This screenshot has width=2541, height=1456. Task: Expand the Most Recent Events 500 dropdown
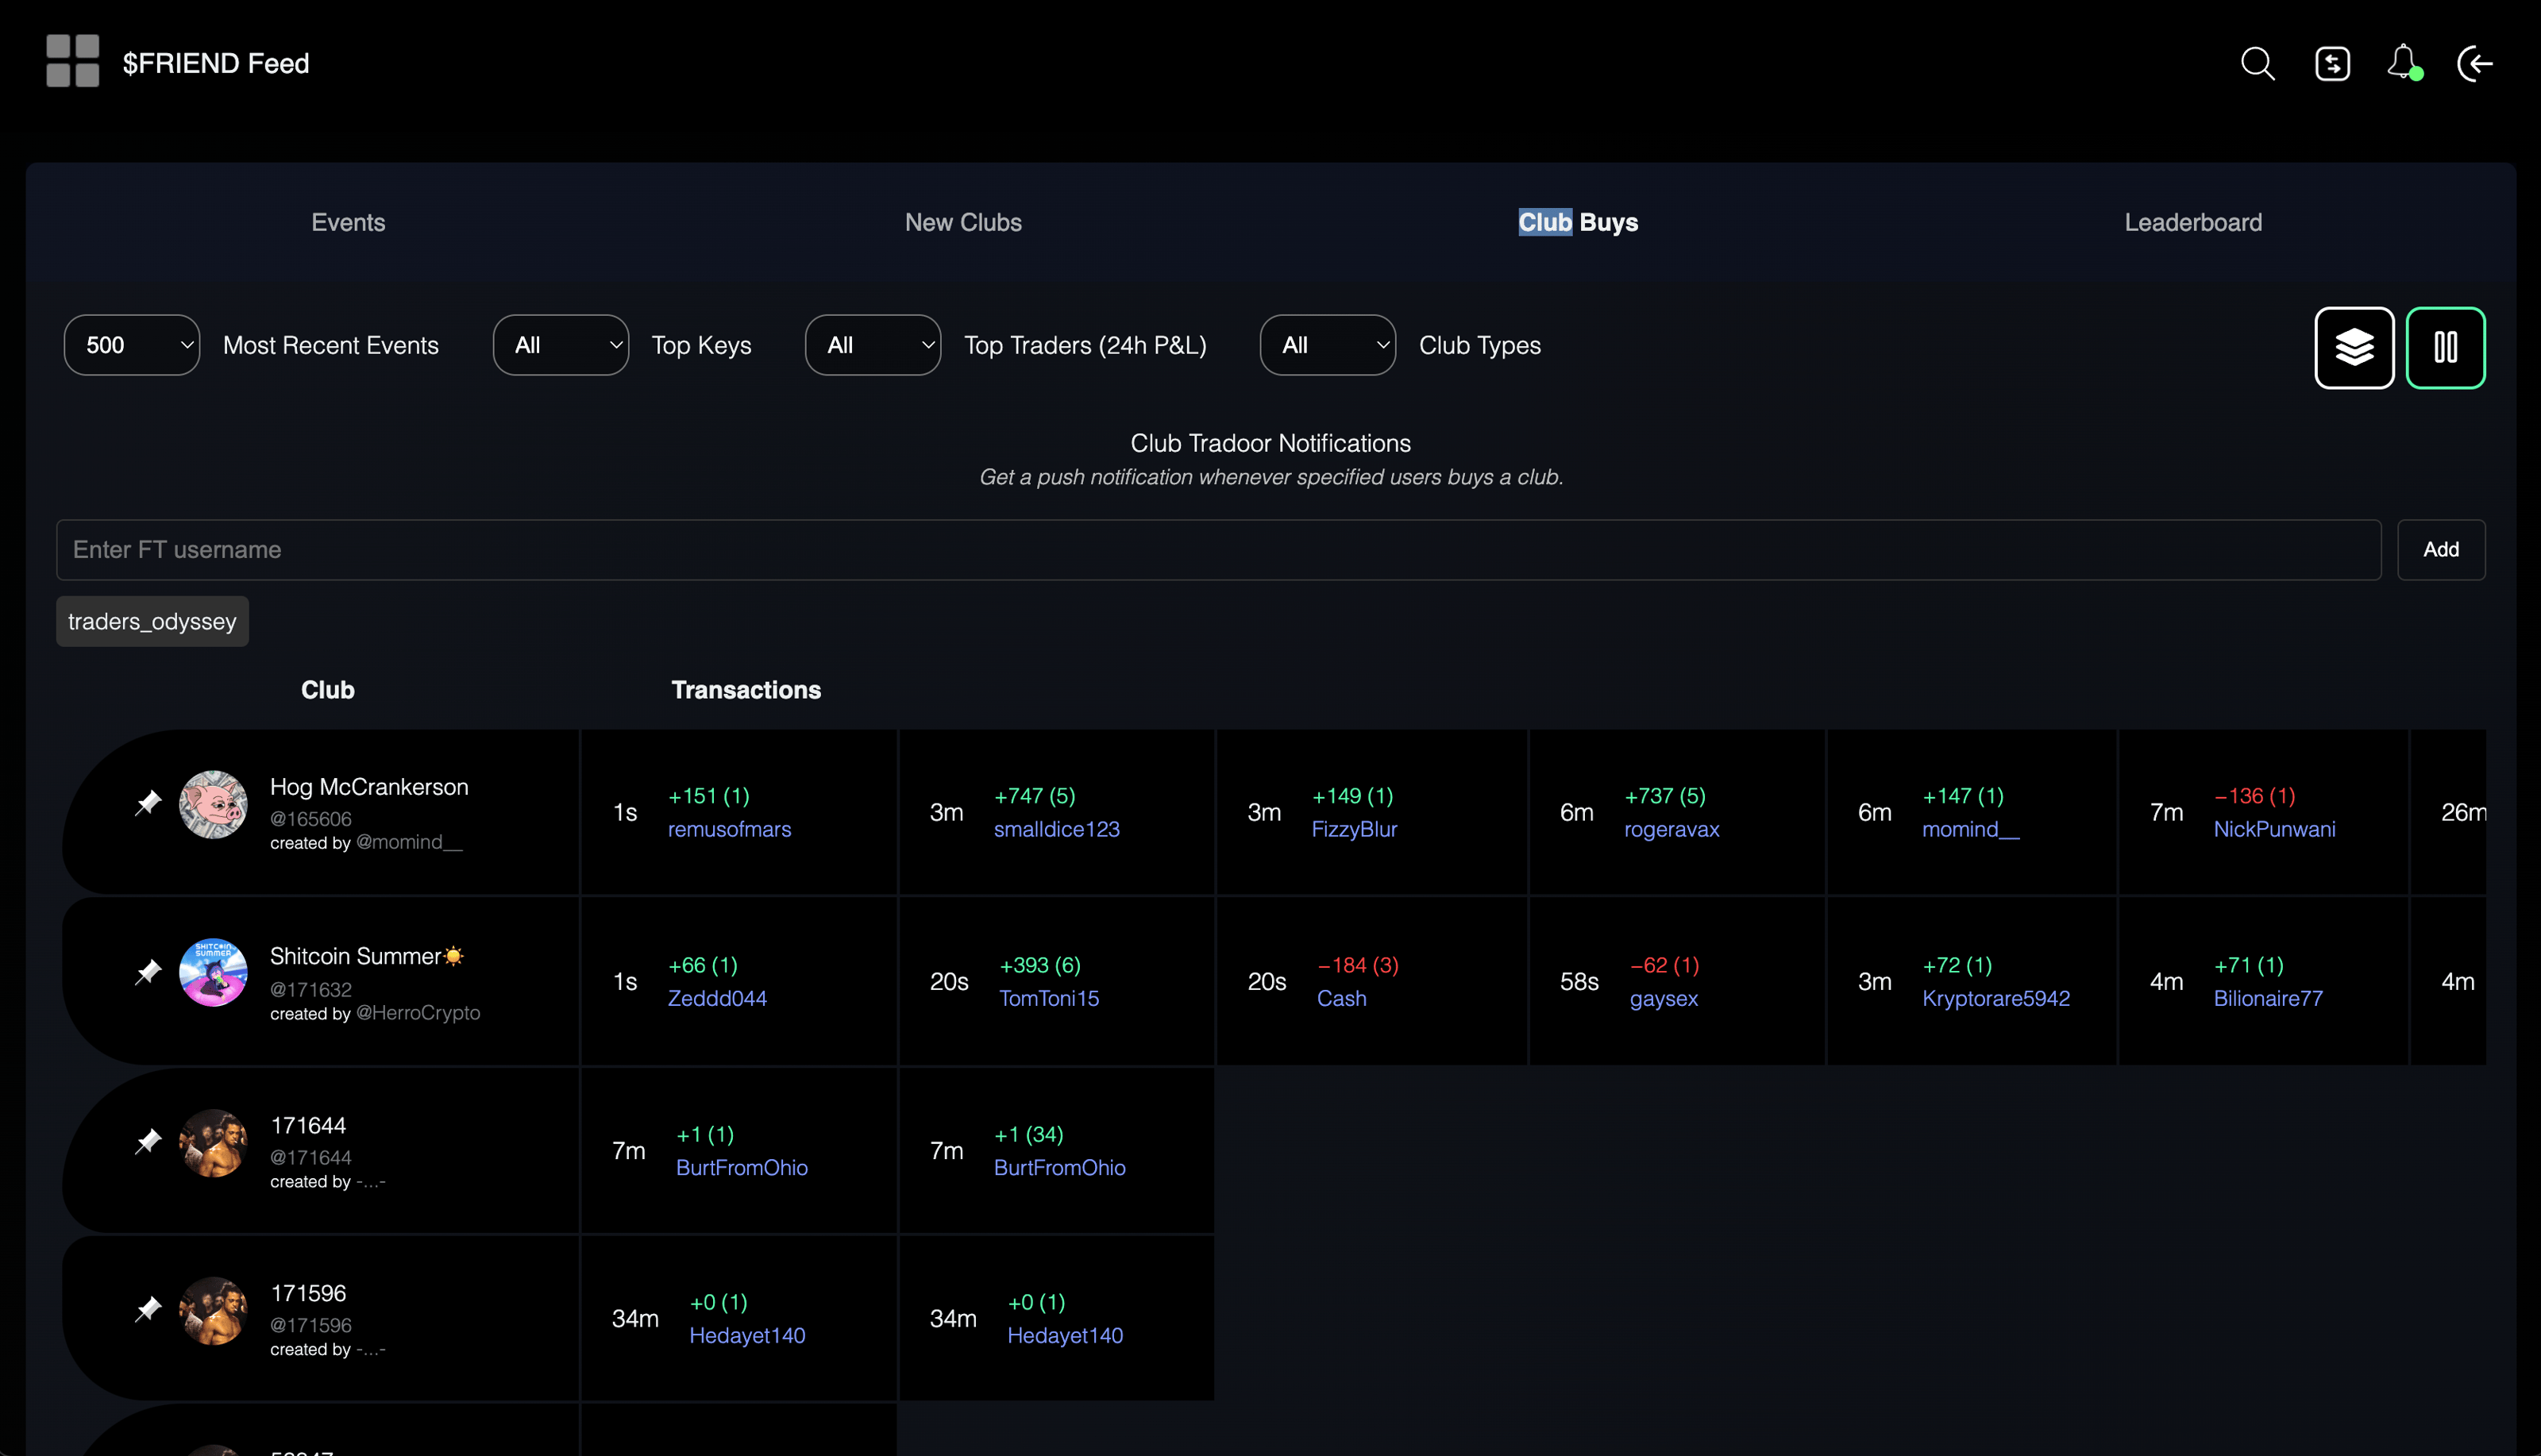(132, 345)
